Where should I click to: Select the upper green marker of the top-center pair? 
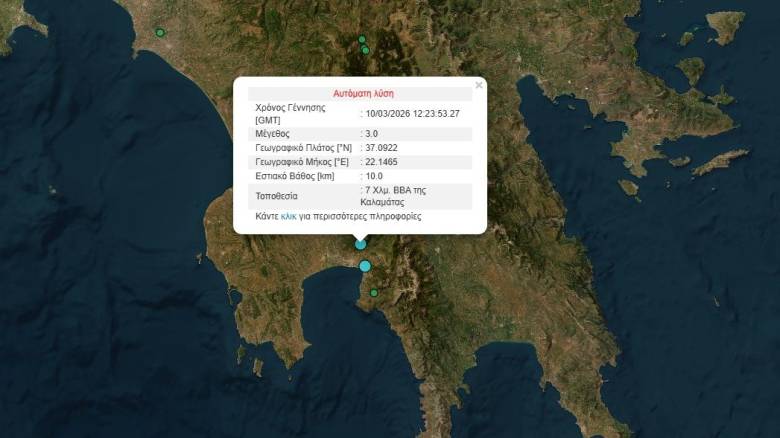click(x=362, y=40)
